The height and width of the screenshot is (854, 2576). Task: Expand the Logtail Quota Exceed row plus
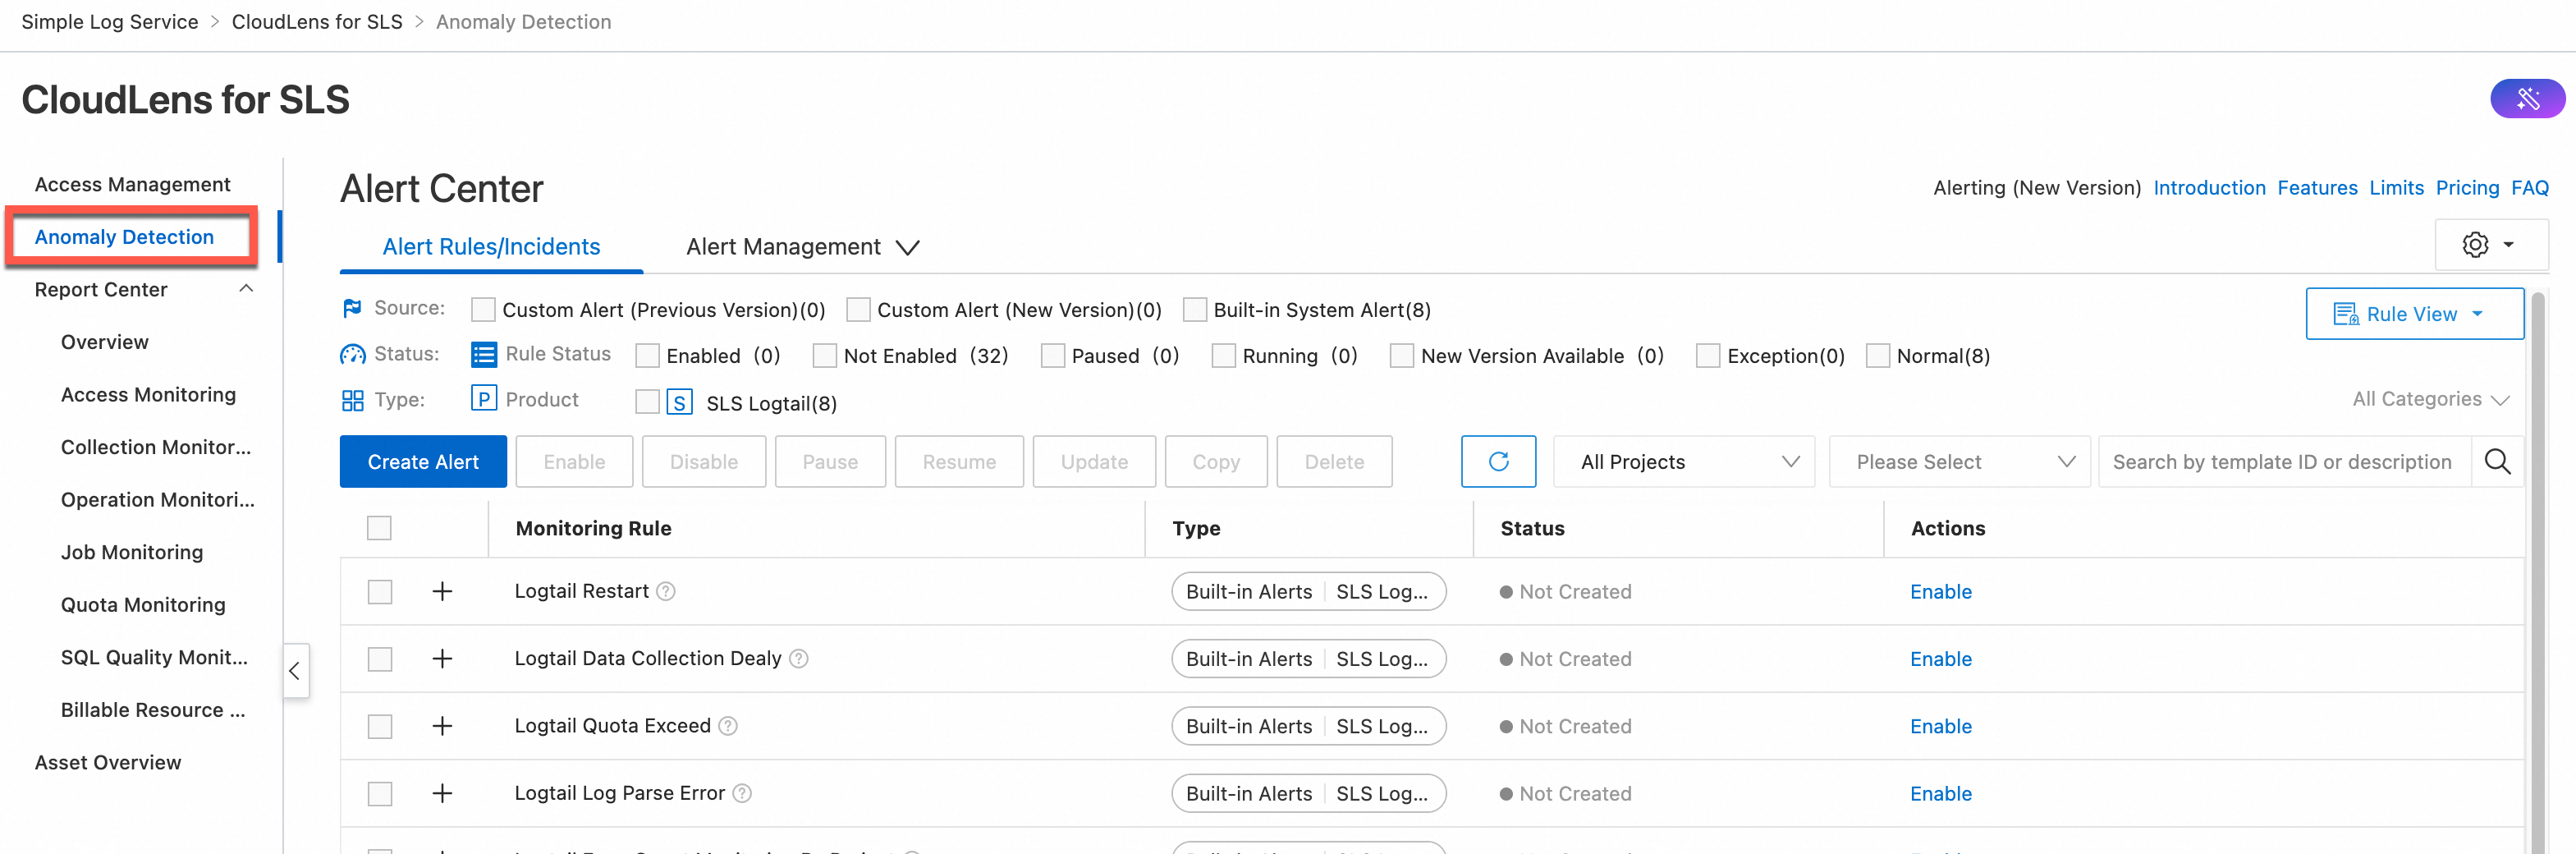442,726
